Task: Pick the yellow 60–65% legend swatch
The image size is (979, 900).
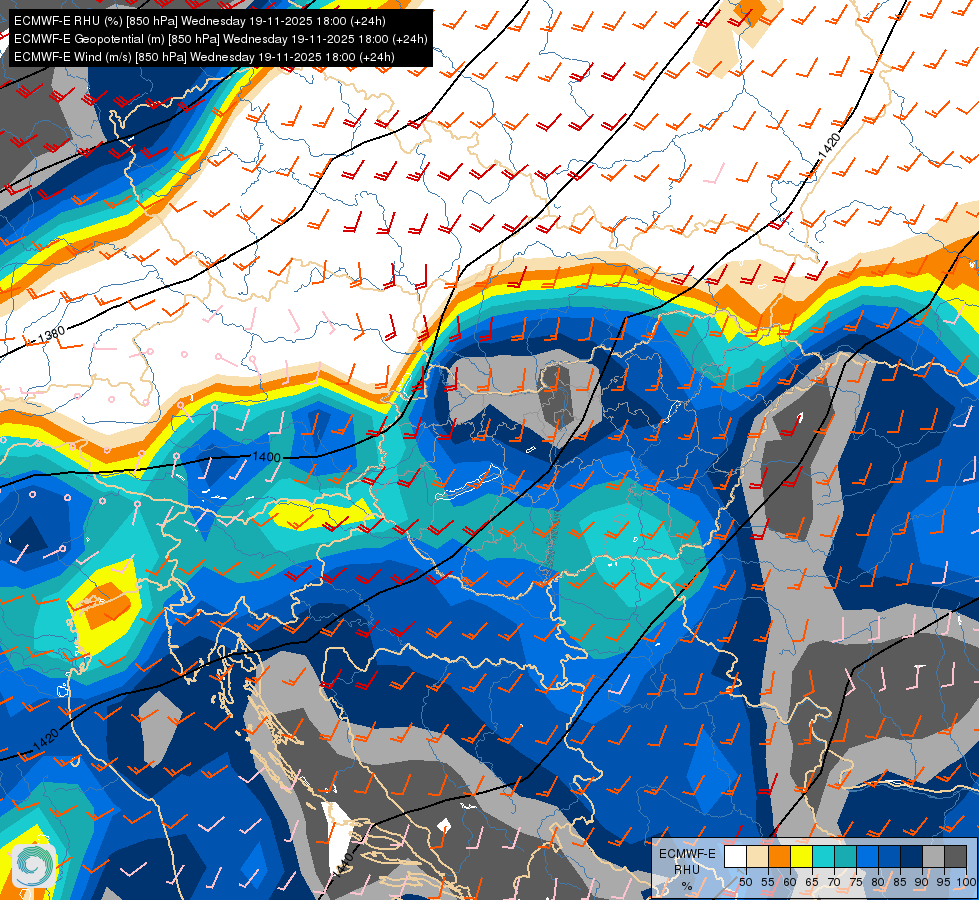Action: 802,856
